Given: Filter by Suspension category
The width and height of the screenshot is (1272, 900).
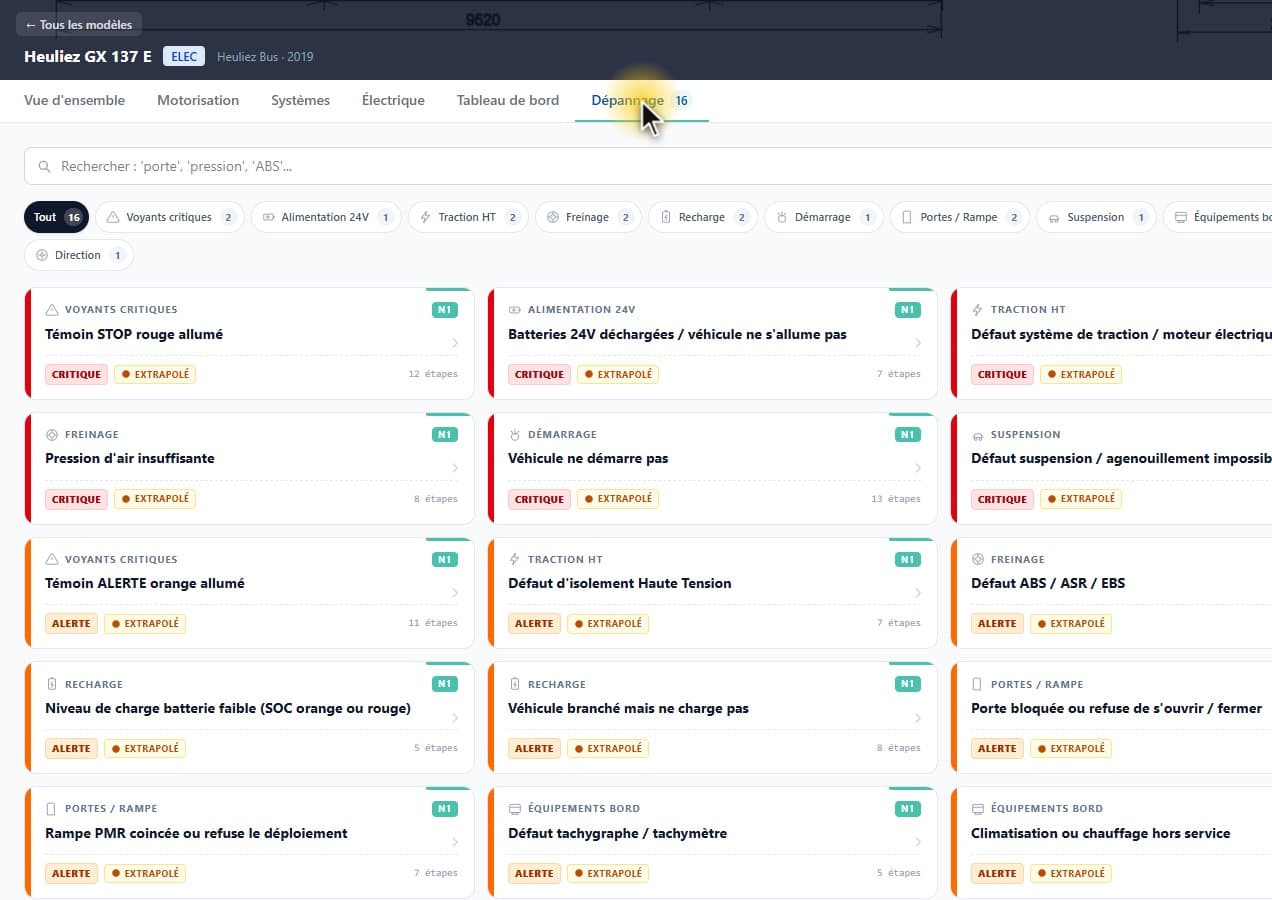Looking at the screenshot, I should point(1096,217).
